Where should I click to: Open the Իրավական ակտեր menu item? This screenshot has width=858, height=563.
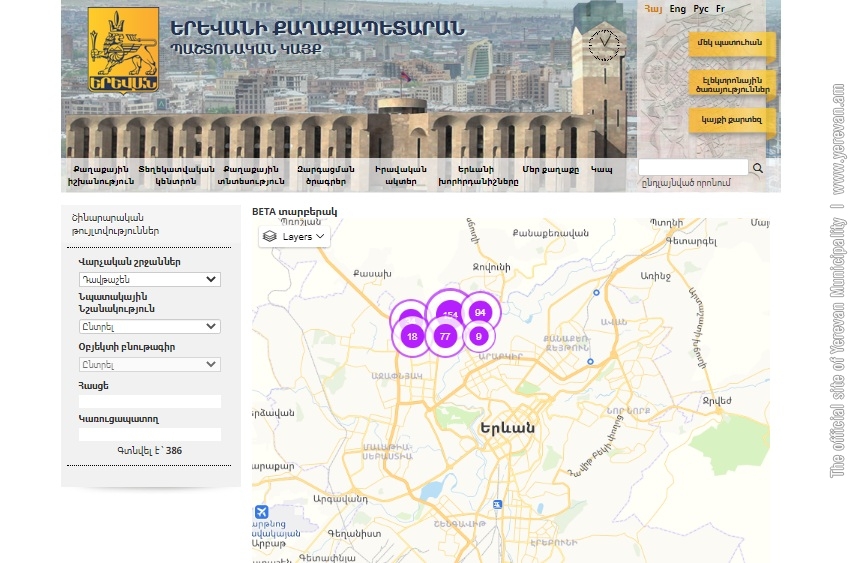[x=401, y=176]
